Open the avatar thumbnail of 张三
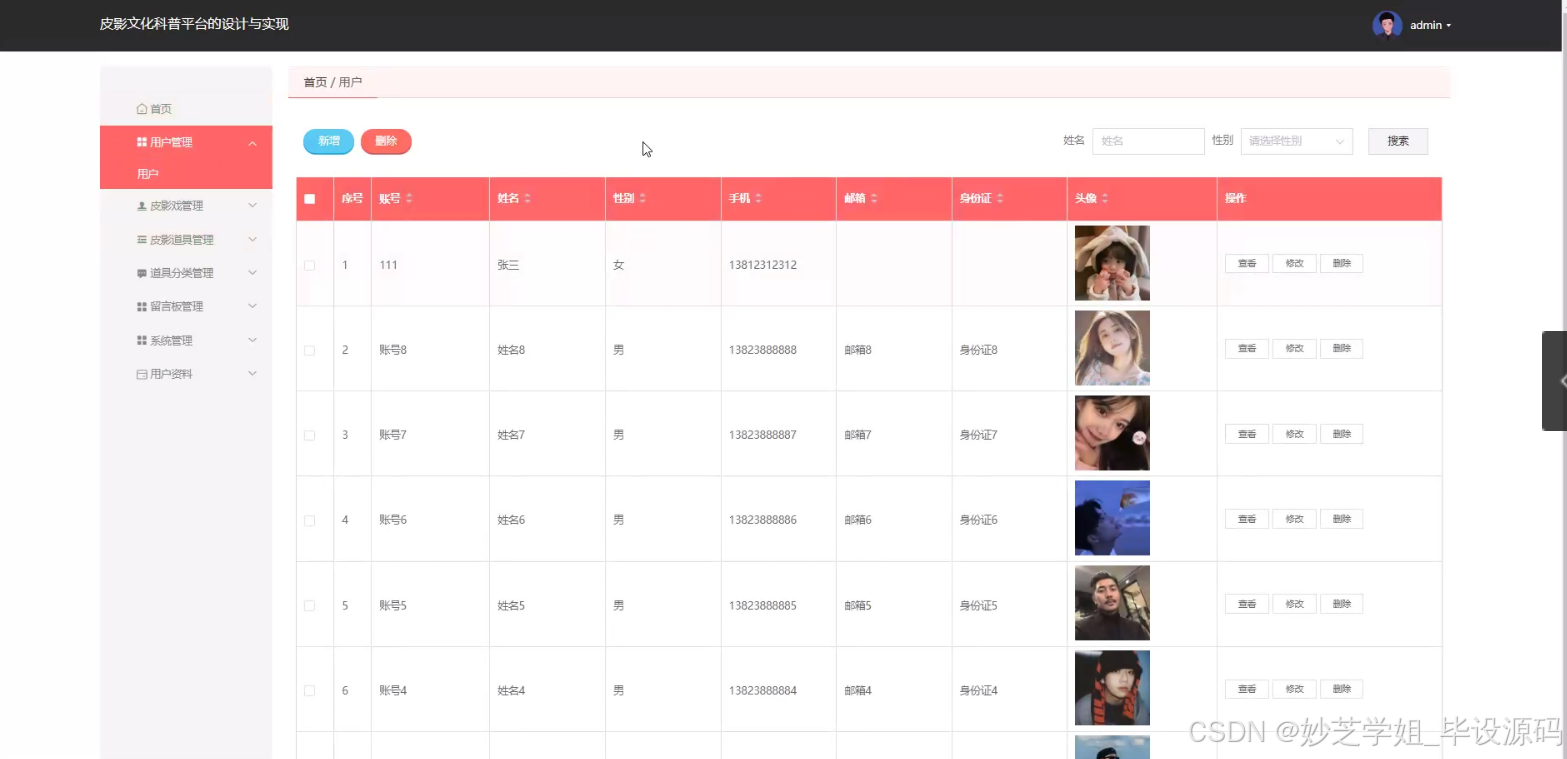Viewport: 1567px width, 759px height. (1112, 263)
